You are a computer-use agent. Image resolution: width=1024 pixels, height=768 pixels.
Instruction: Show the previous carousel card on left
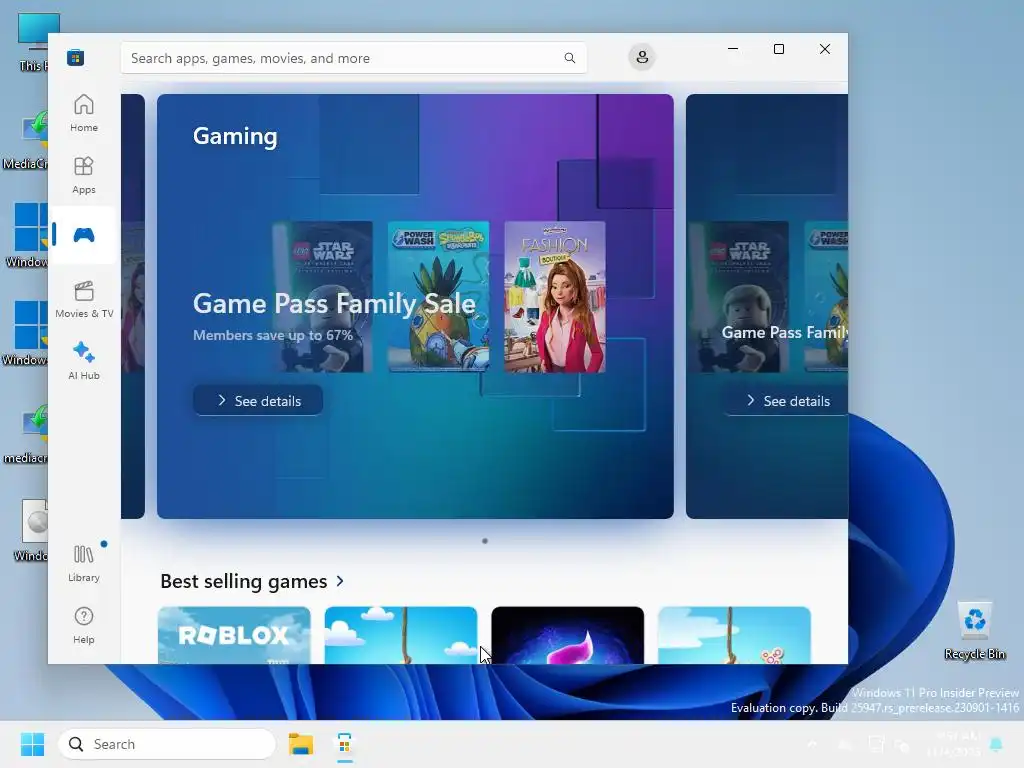(133, 306)
